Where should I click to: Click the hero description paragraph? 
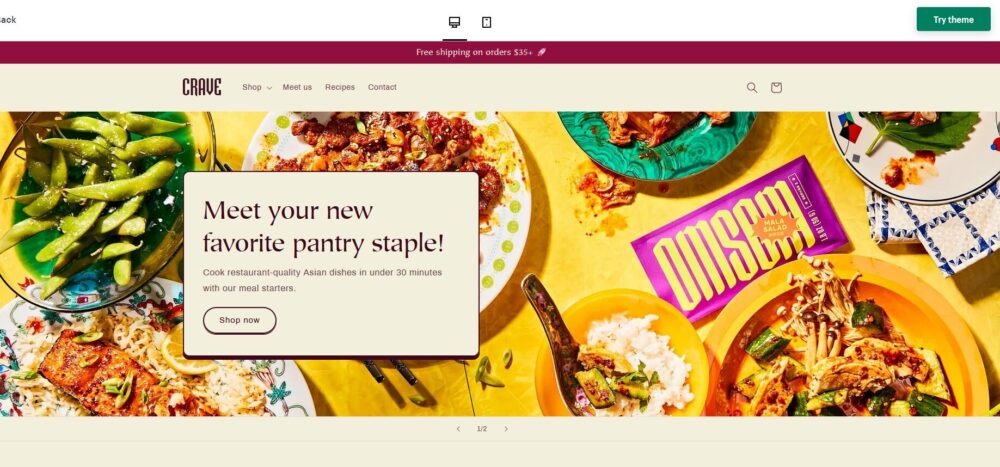[x=322, y=280]
